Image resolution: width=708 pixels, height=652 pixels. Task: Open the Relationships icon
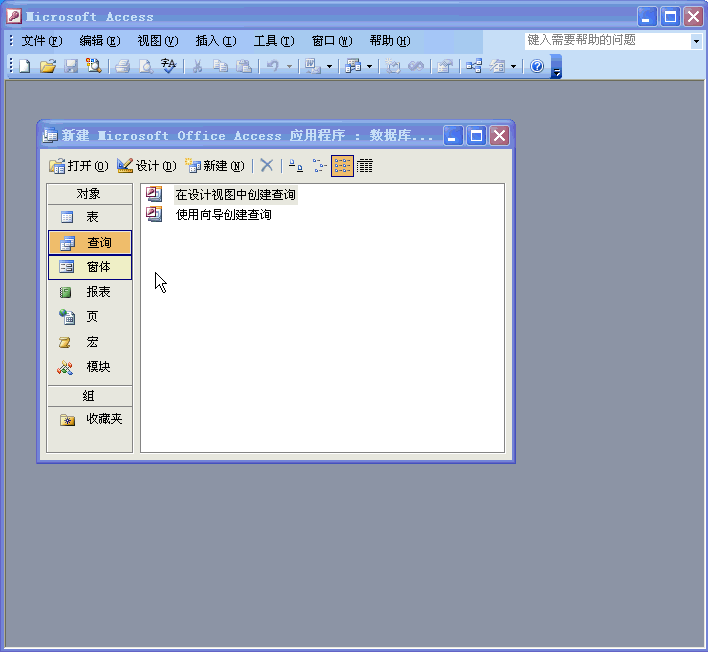pos(474,66)
